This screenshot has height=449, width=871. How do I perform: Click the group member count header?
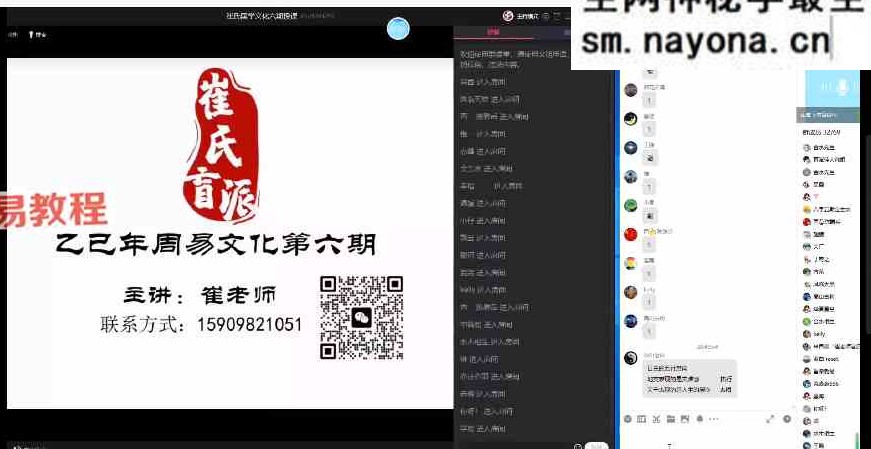(822, 132)
